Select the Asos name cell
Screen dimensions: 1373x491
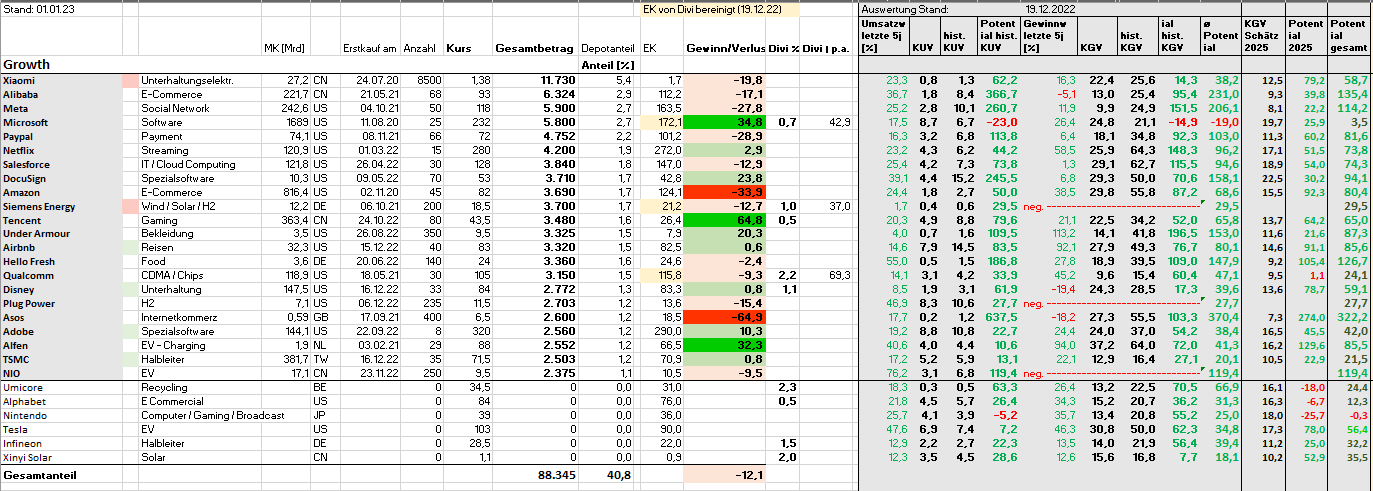coord(60,318)
